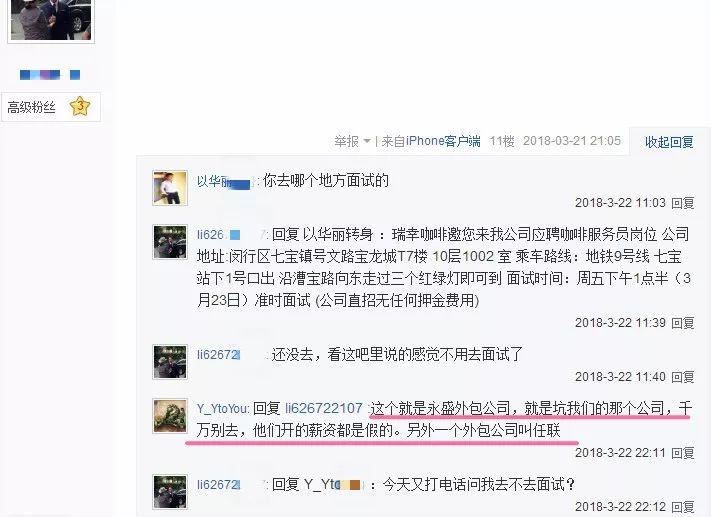Open avatar beside 还没去 comment

[170, 362]
